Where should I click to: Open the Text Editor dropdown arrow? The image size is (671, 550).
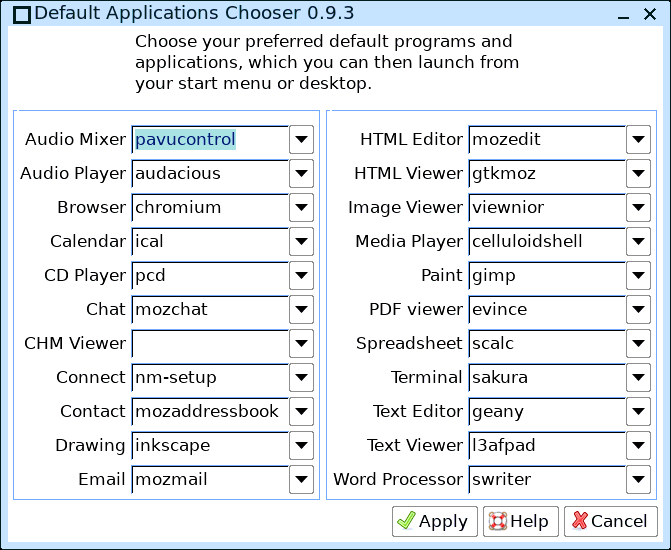(x=638, y=411)
